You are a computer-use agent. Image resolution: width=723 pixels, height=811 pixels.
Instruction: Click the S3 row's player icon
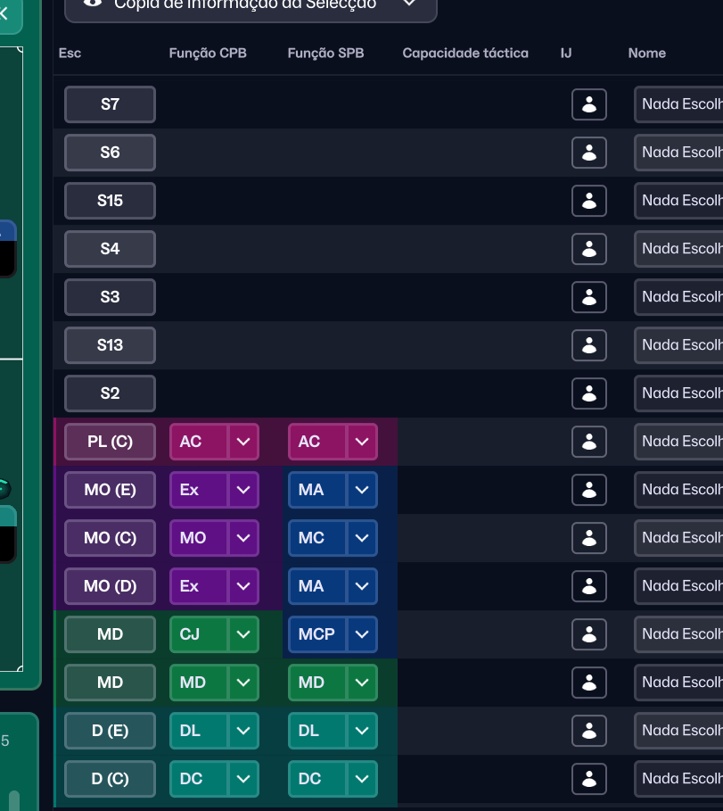[589, 297]
